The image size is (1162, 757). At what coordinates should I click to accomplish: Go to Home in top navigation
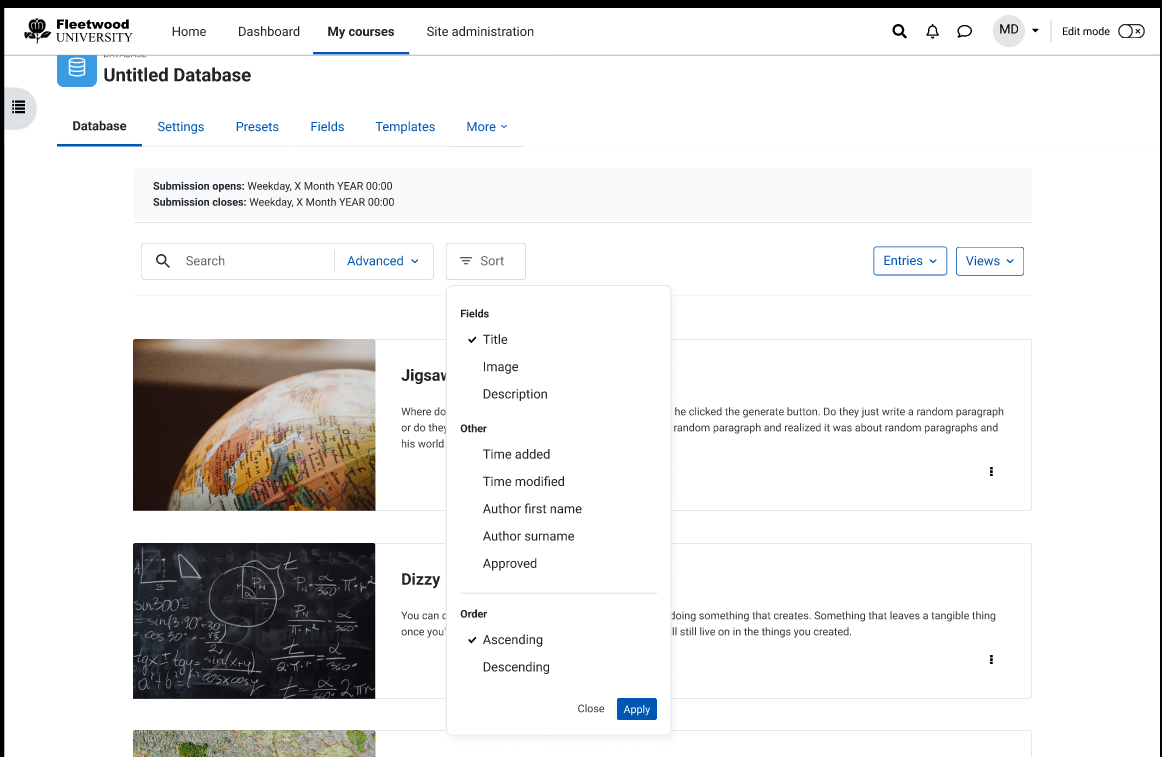pos(189,32)
